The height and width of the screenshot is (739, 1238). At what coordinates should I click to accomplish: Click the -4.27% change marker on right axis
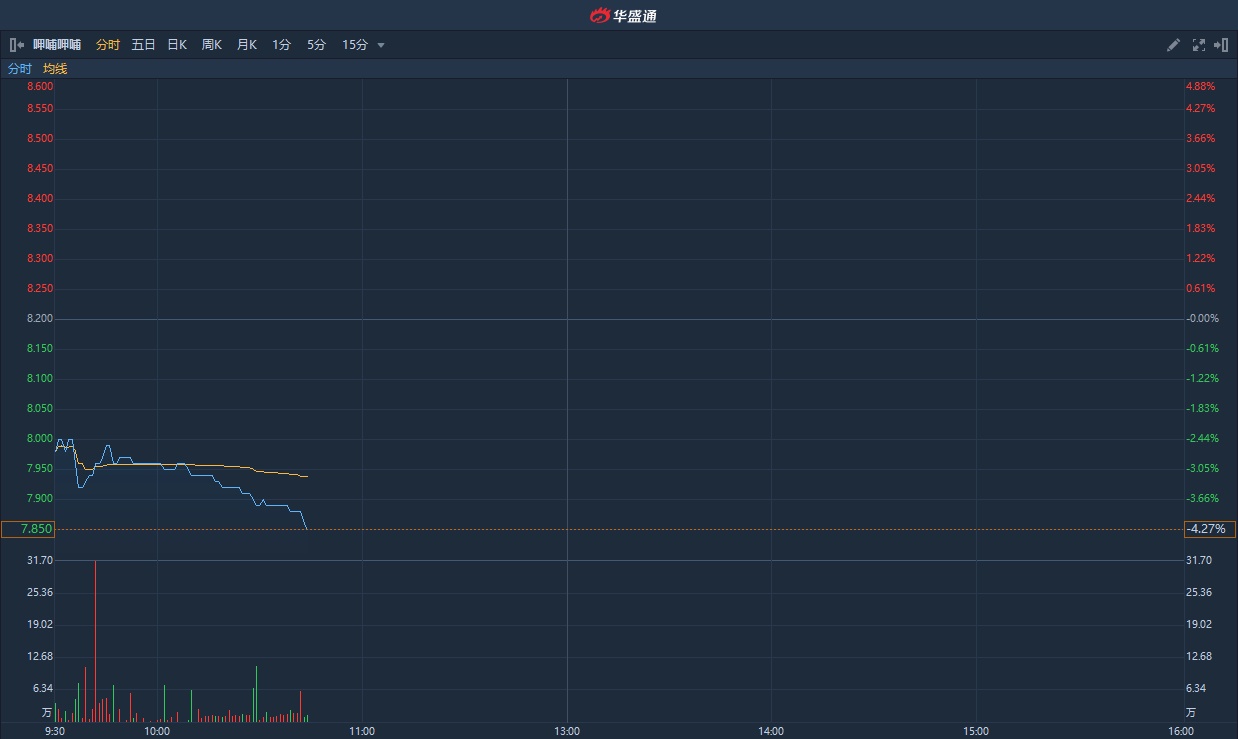1209,529
